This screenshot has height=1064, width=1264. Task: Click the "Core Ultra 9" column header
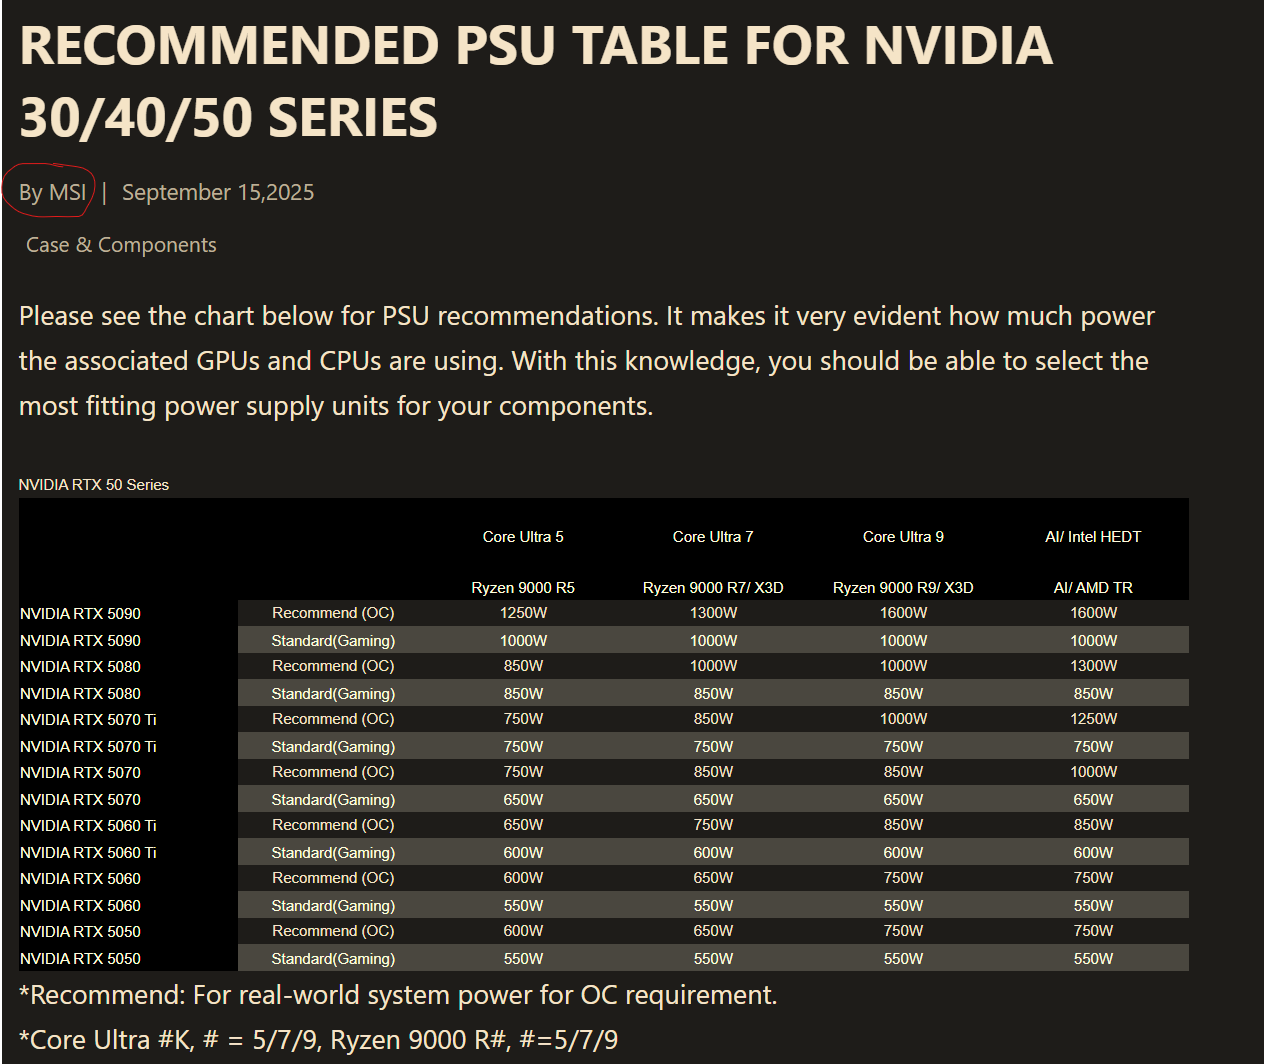point(903,537)
